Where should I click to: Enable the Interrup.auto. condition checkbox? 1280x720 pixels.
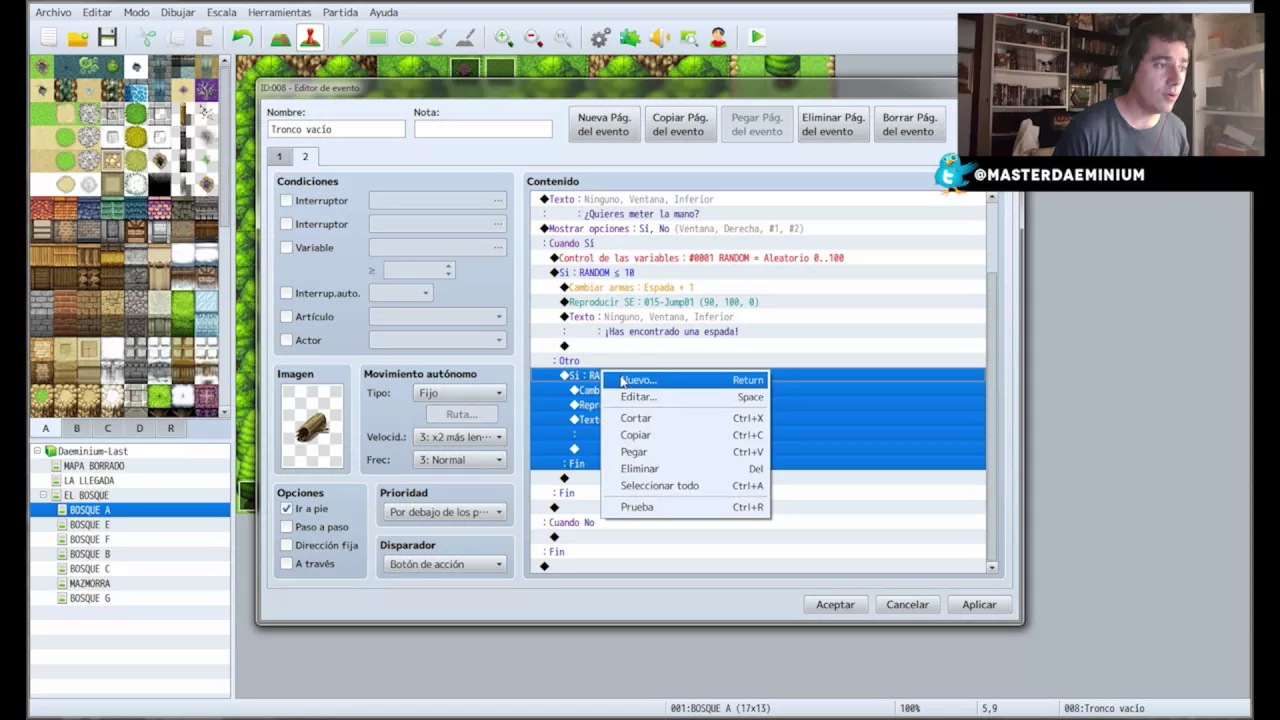286,293
